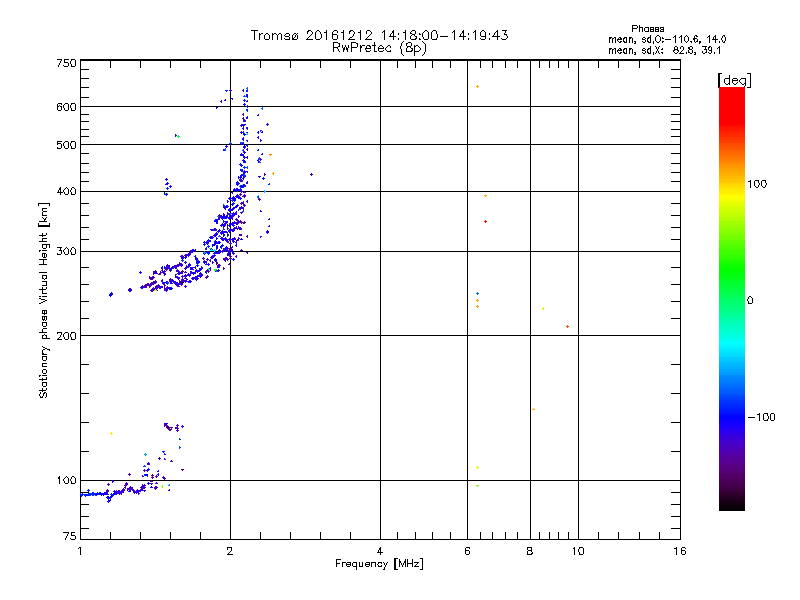Click the black bottom end of the colorbar
800x600 pixels.
[732, 503]
